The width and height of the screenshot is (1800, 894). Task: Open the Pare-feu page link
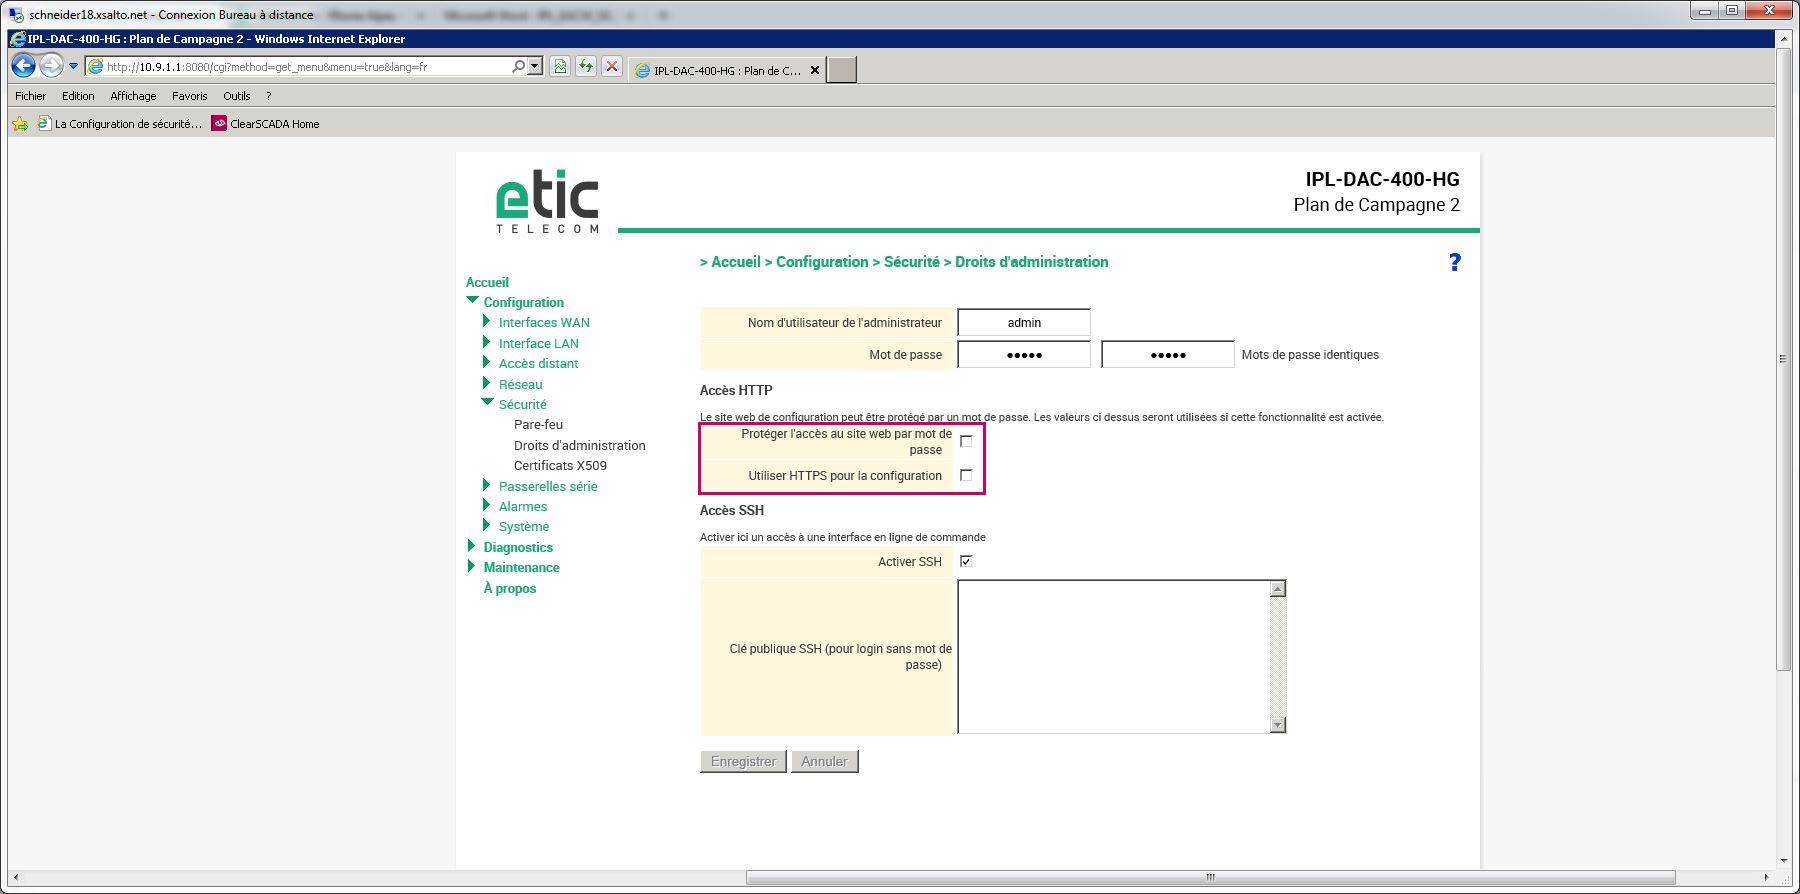click(x=538, y=425)
